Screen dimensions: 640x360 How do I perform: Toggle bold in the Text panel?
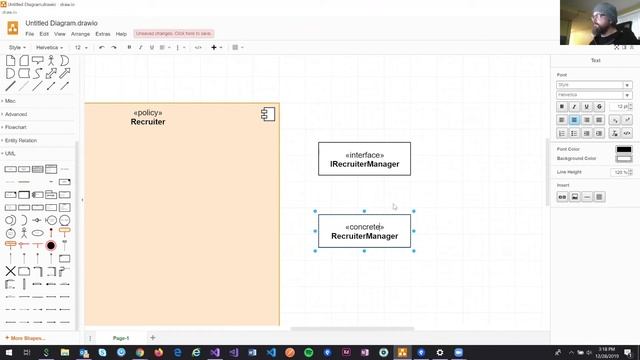[x=562, y=107]
